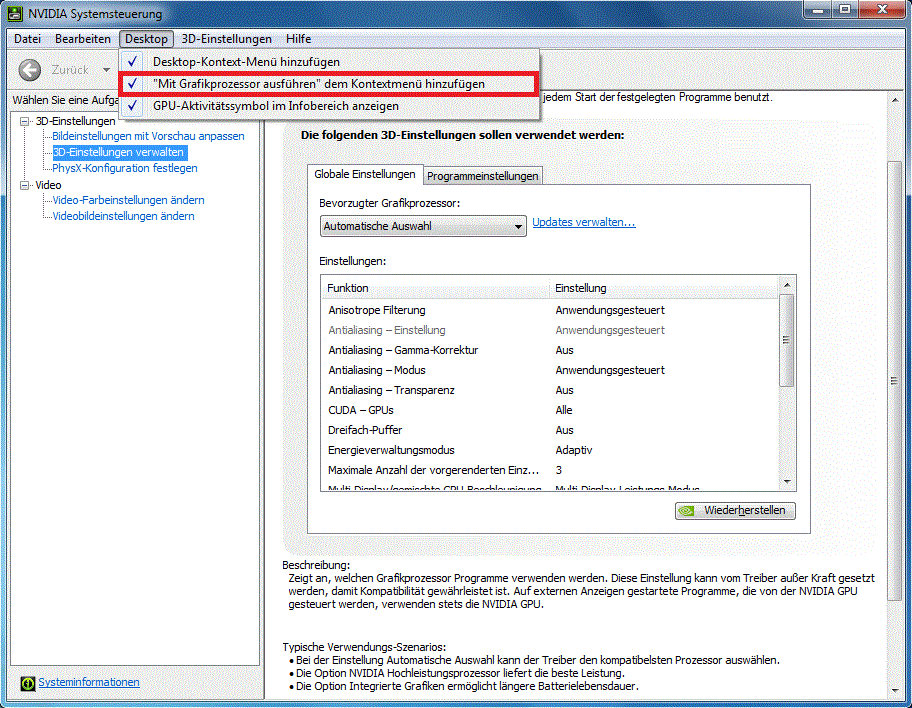Select Anisotrope Filterung row

(550, 310)
